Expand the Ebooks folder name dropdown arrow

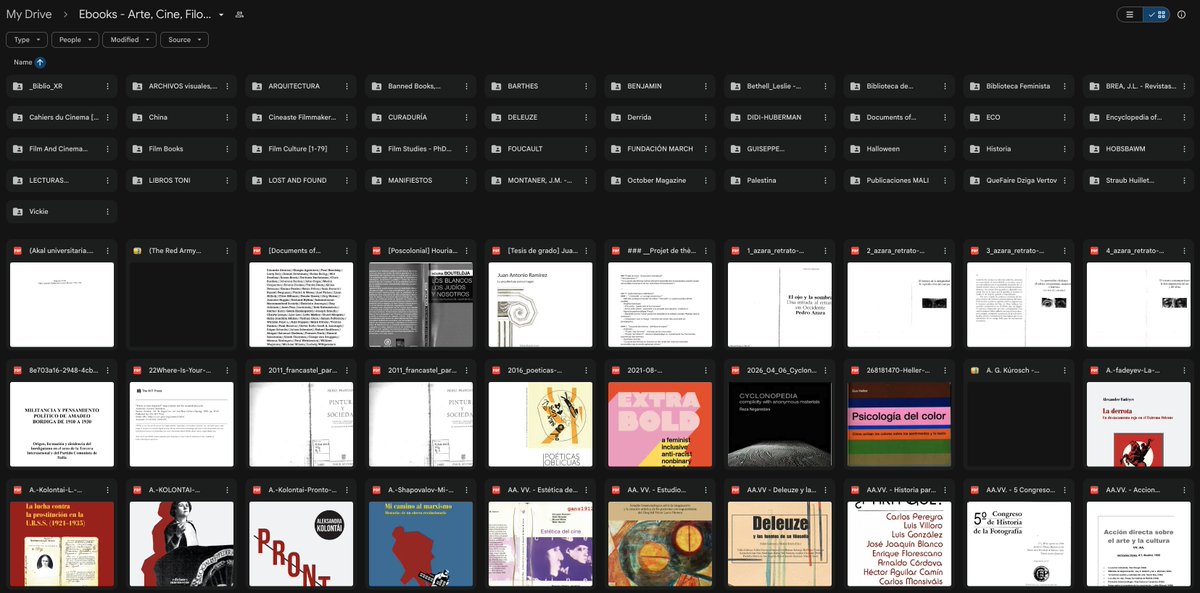click(222, 16)
